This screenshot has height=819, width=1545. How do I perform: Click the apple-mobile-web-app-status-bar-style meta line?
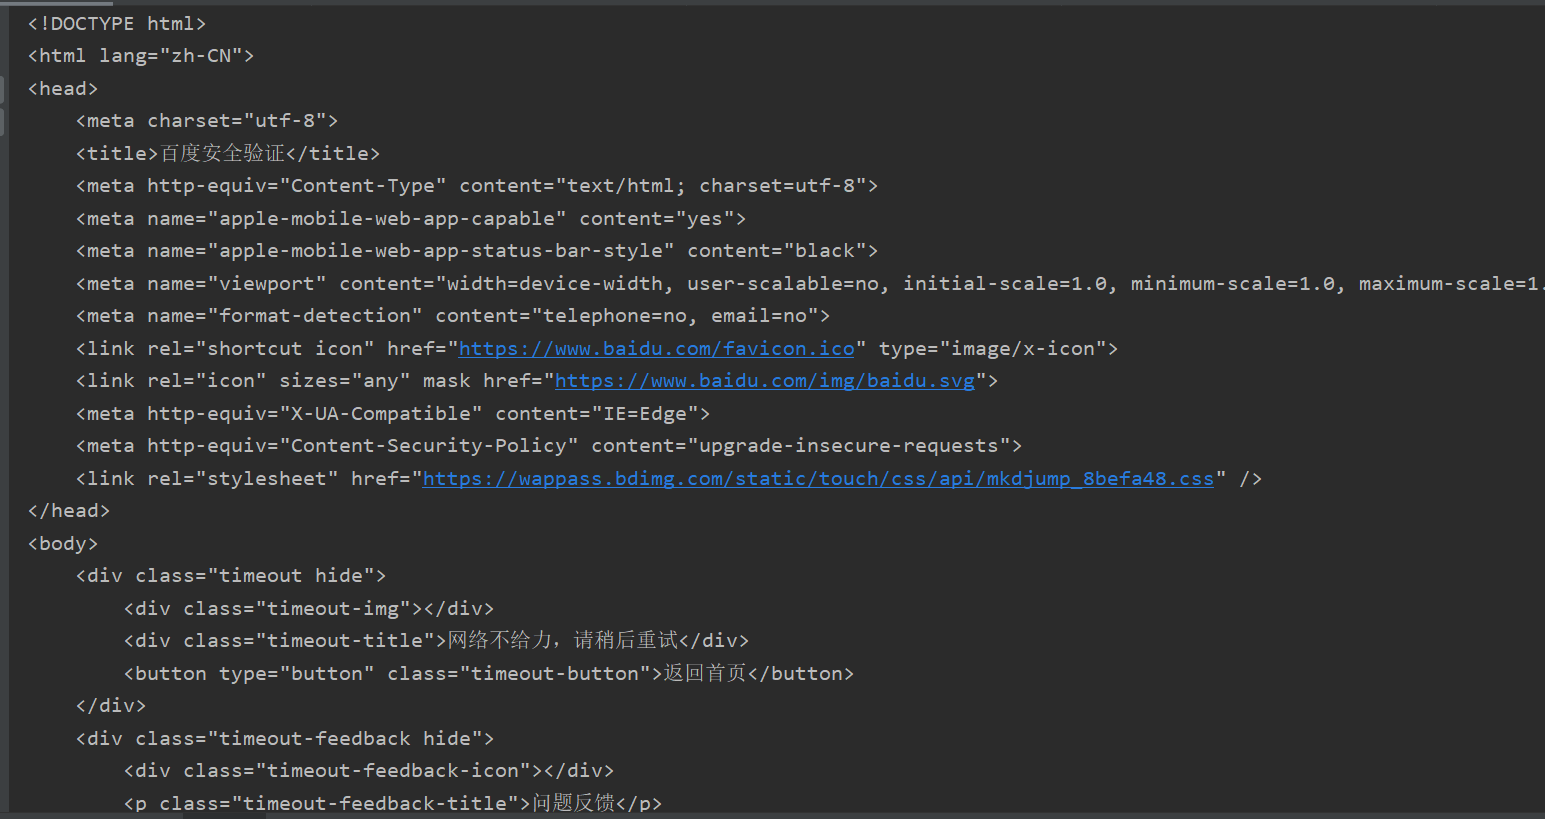click(477, 251)
